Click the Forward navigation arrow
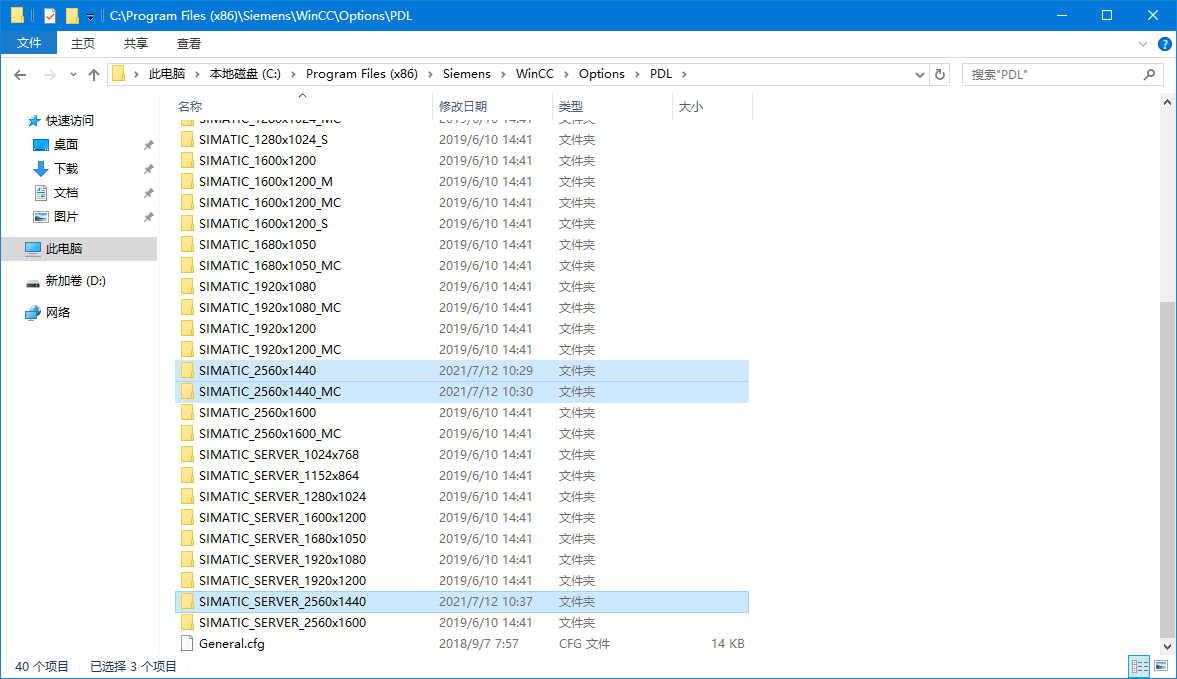 tap(50, 74)
